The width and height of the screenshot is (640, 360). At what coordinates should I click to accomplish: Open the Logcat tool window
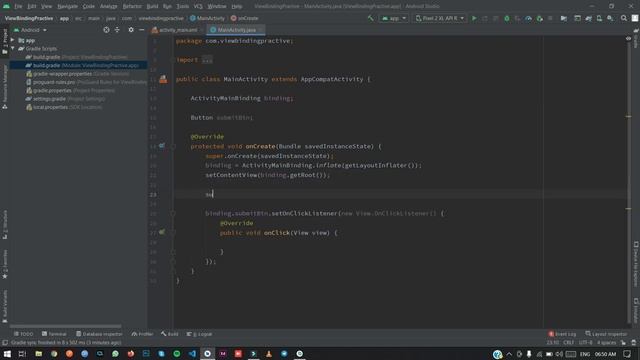coord(199,334)
